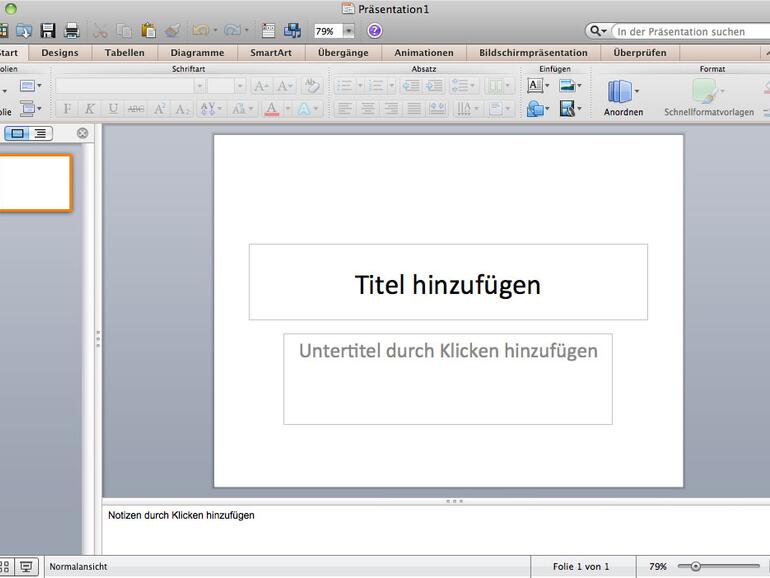Open the SmartArt ribbon tab
770x578 pixels.
271,53
